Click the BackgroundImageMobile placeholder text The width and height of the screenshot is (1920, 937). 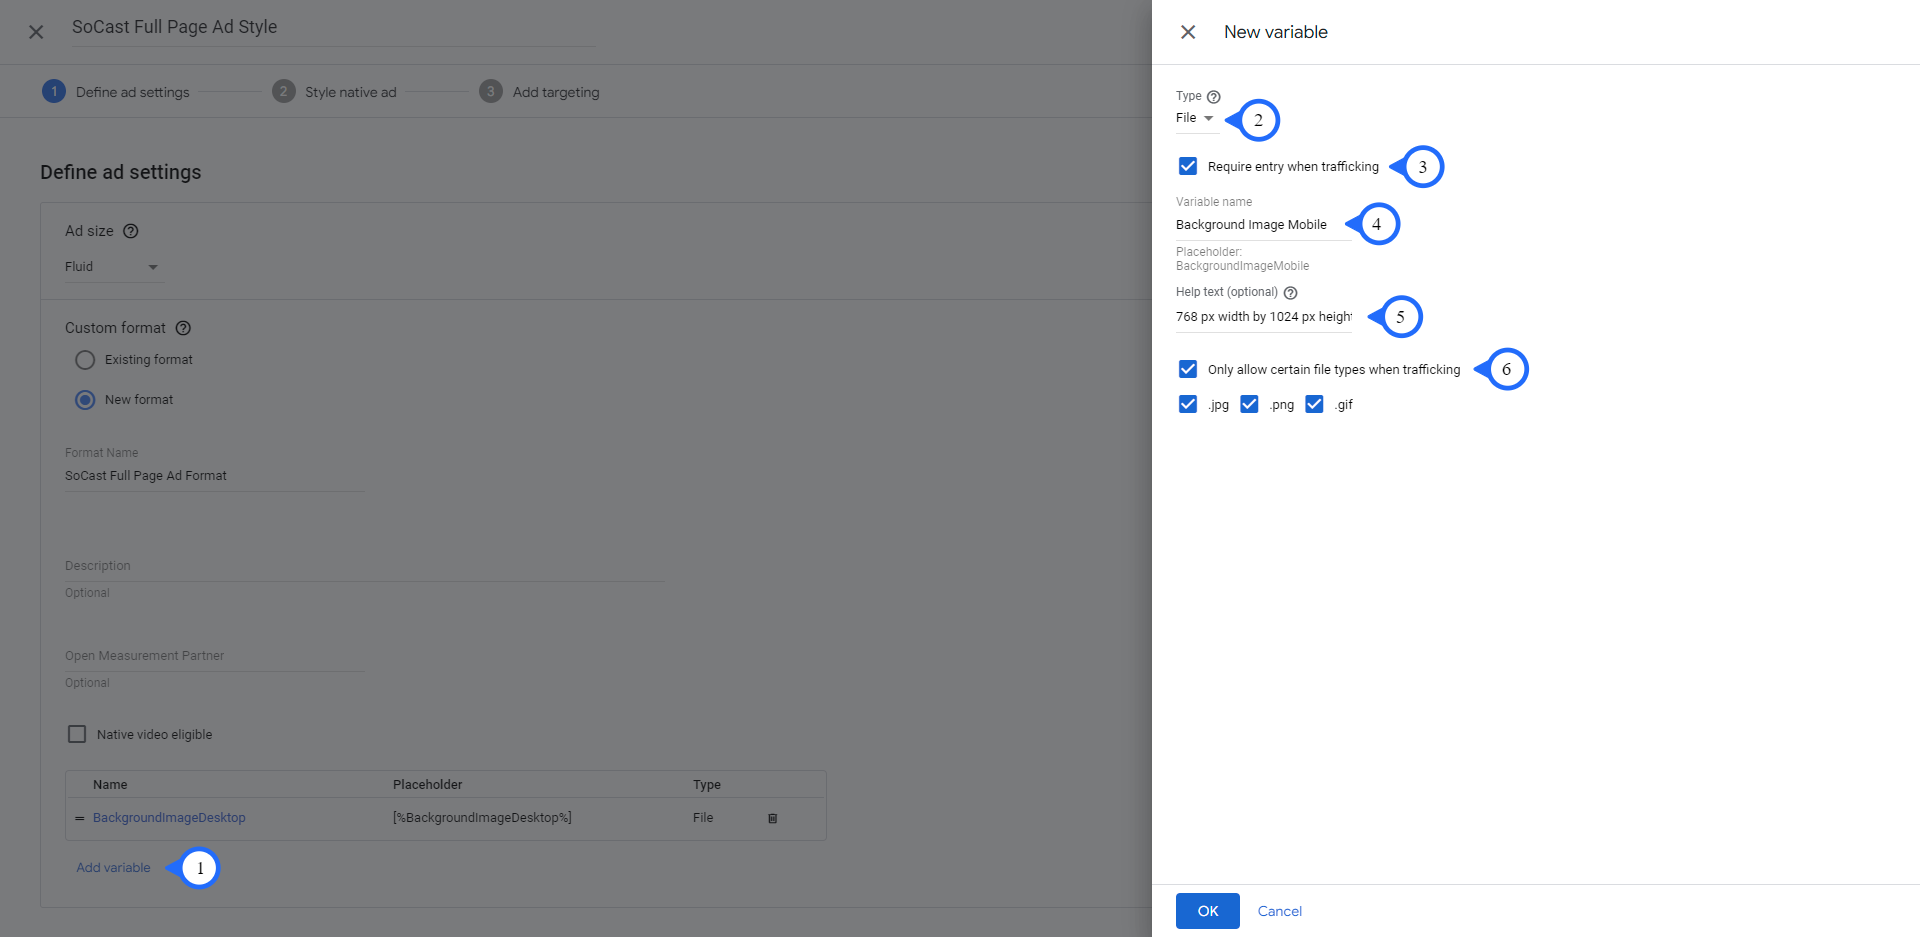point(1242,266)
